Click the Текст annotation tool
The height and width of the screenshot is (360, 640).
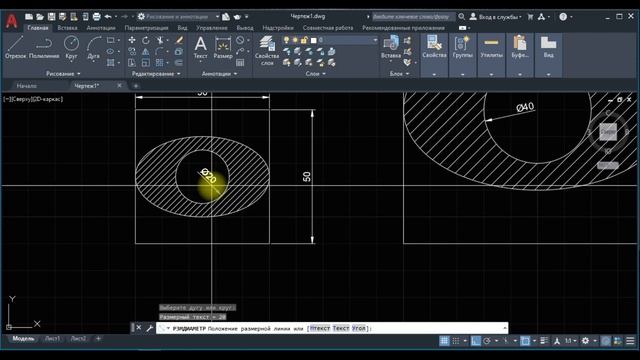tap(200, 47)
